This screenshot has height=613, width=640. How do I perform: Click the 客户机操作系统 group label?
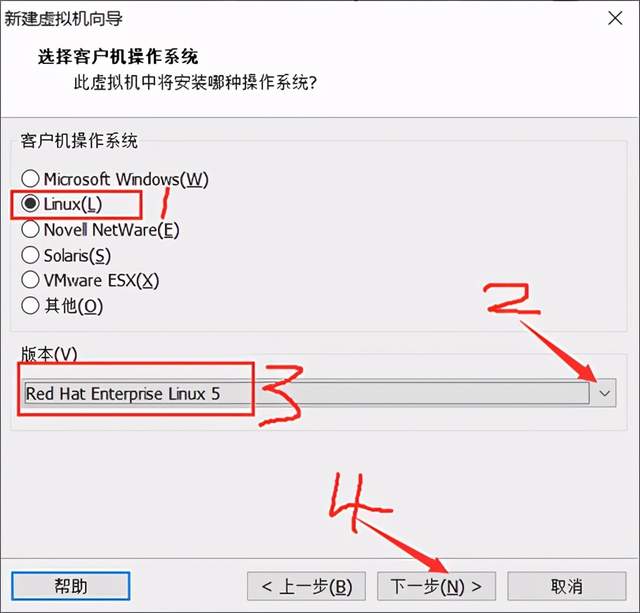[x=79, y=141]
